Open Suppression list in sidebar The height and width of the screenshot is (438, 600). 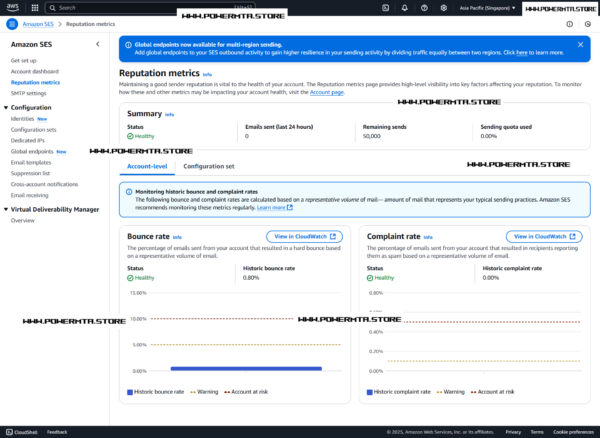coord(31,173)
